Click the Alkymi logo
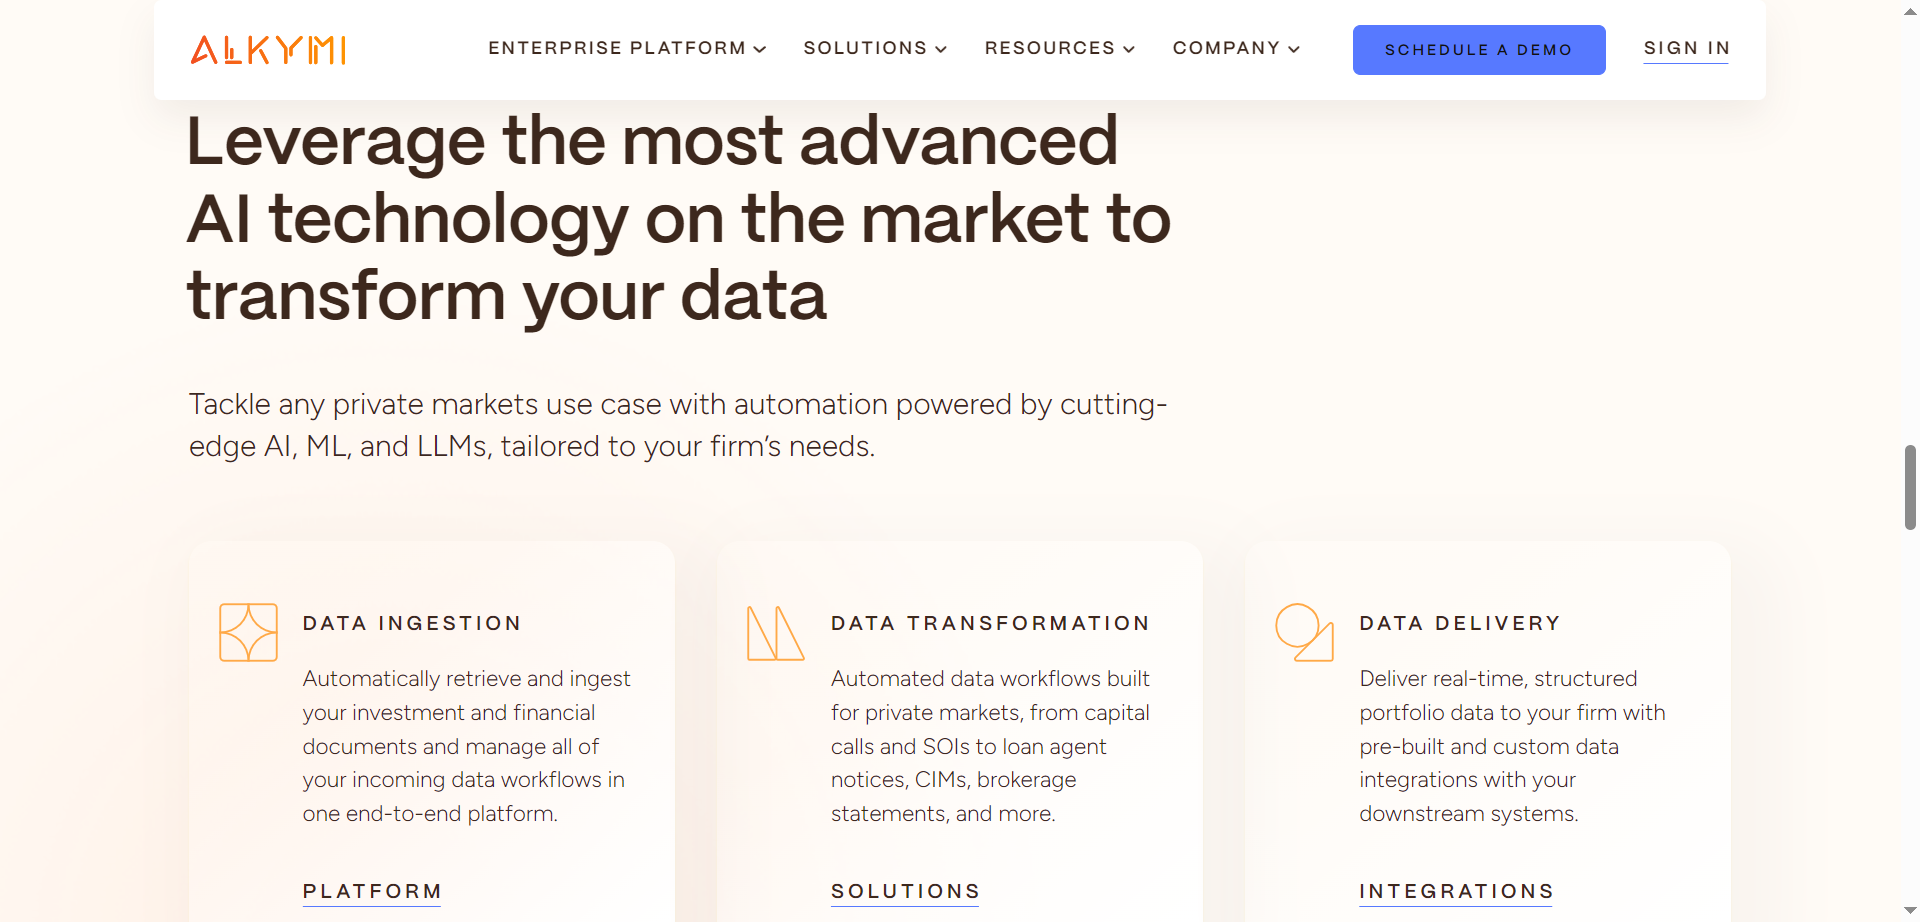Screen dimensions: 1920x922 267,50
